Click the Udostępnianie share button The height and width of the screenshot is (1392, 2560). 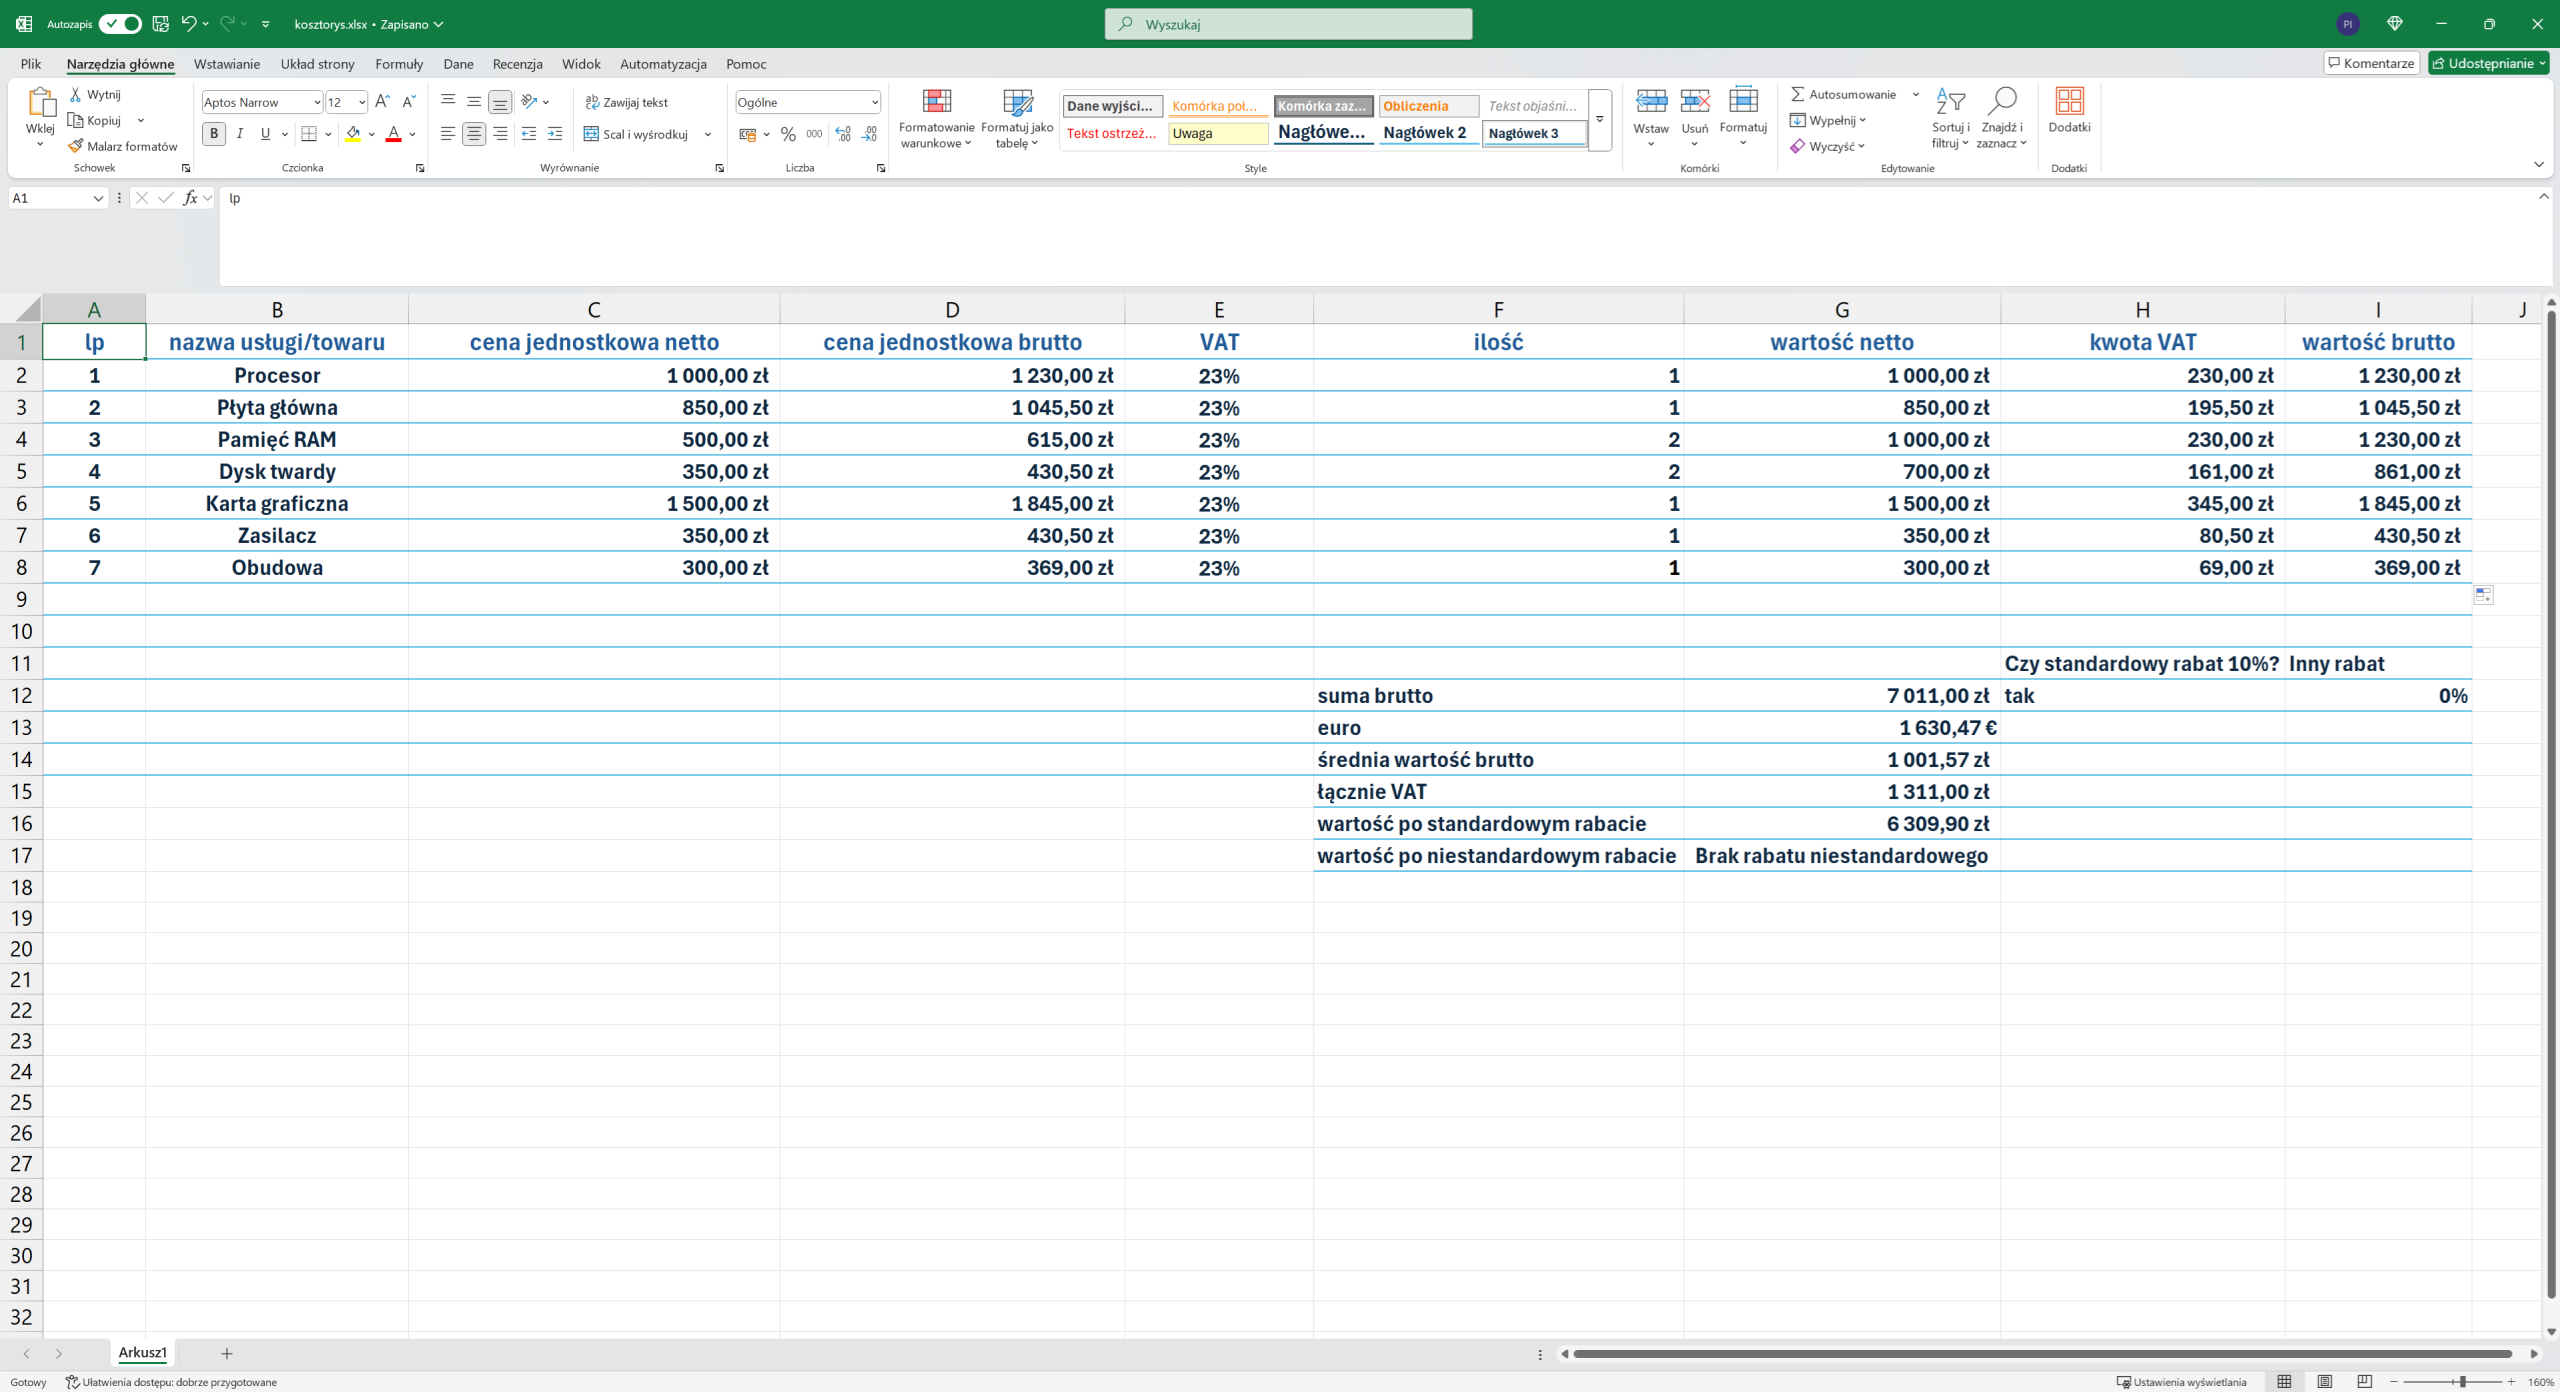(x=2488, y=63)
